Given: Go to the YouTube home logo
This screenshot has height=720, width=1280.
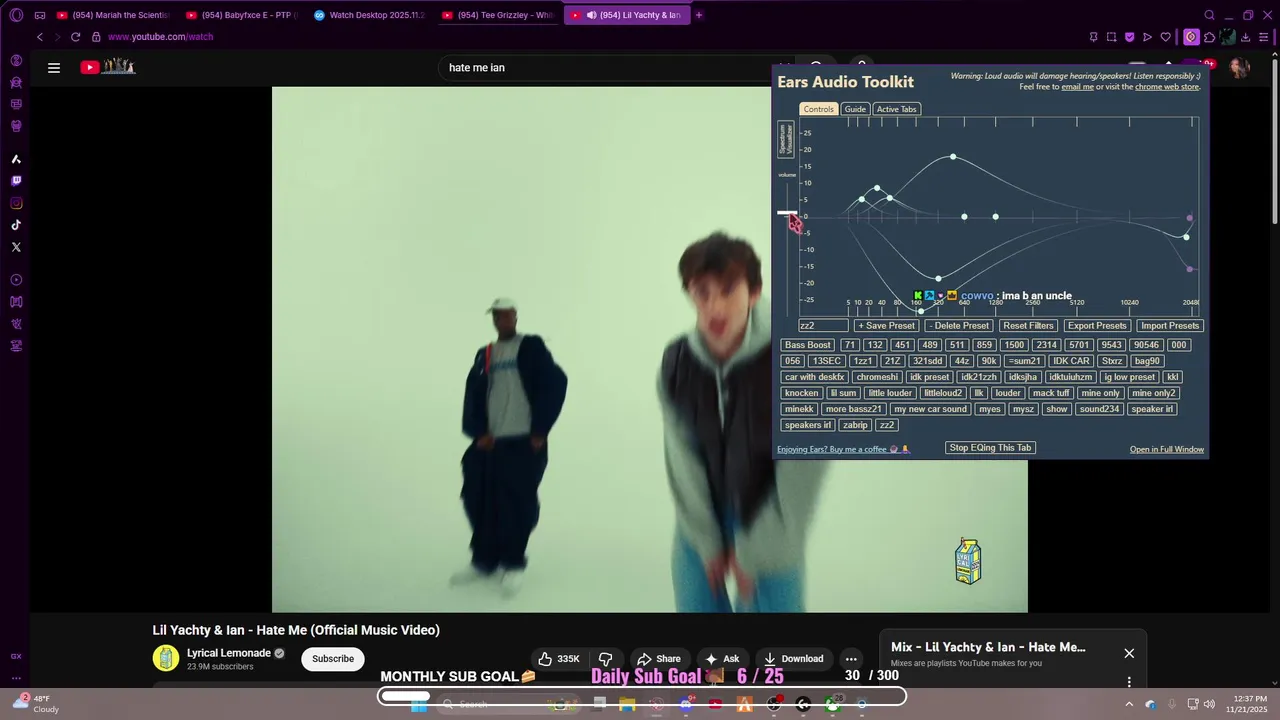Looking at the screenshot, I should [x=108, y=67].
